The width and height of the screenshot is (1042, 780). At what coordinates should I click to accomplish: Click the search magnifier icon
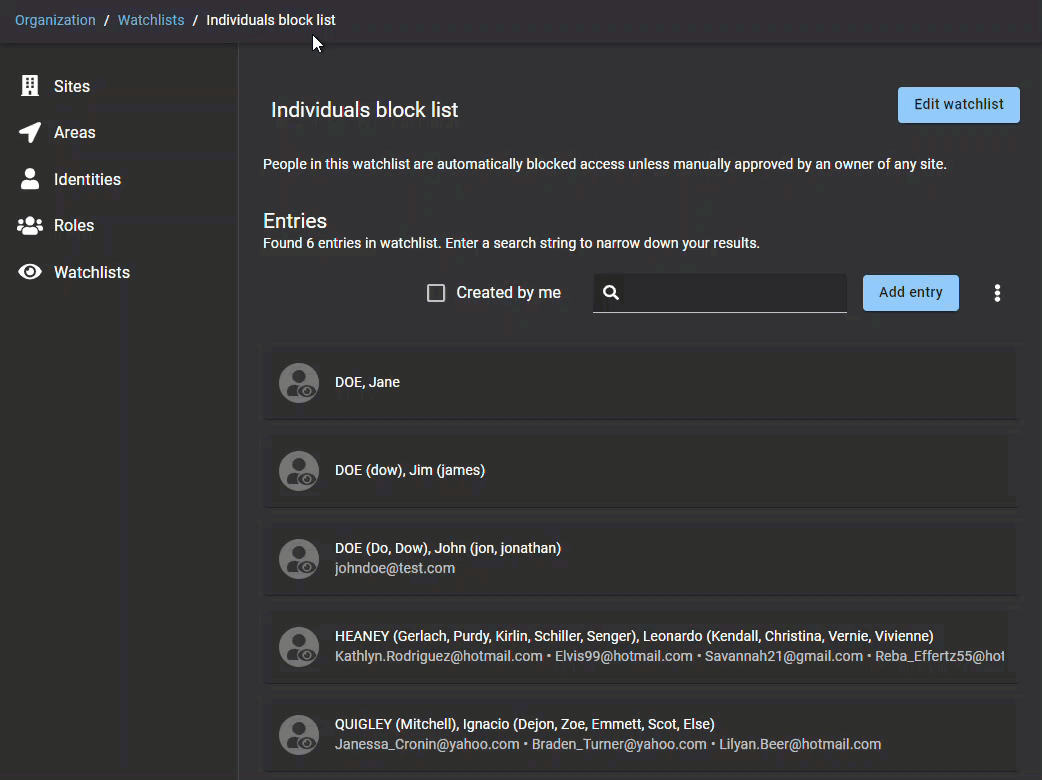pos(611,293)
